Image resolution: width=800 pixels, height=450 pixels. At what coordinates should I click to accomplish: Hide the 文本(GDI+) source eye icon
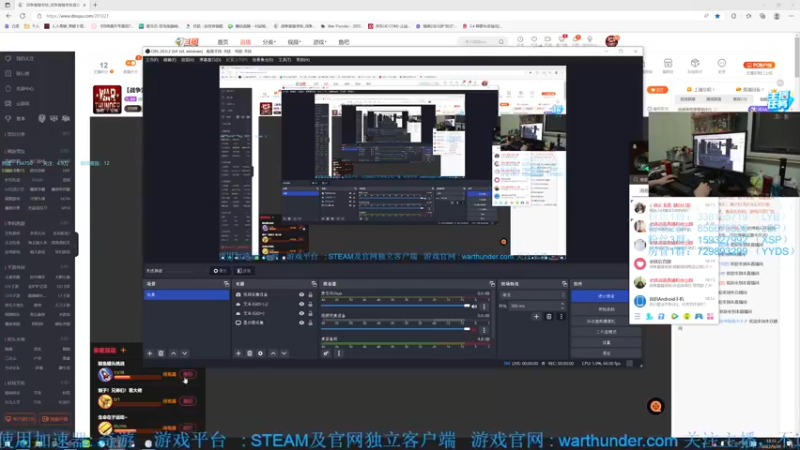coord(302,313)
